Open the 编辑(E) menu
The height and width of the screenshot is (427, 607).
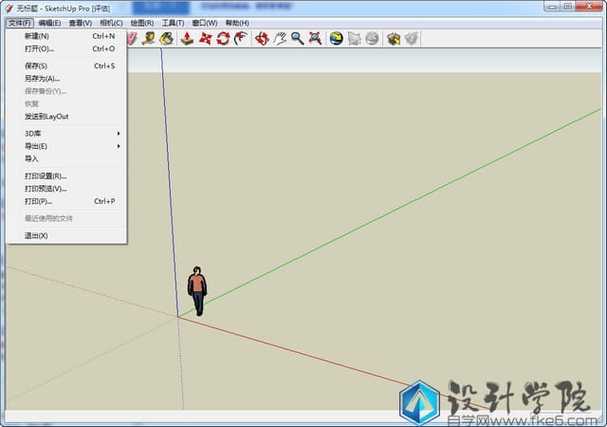(50, 23)
